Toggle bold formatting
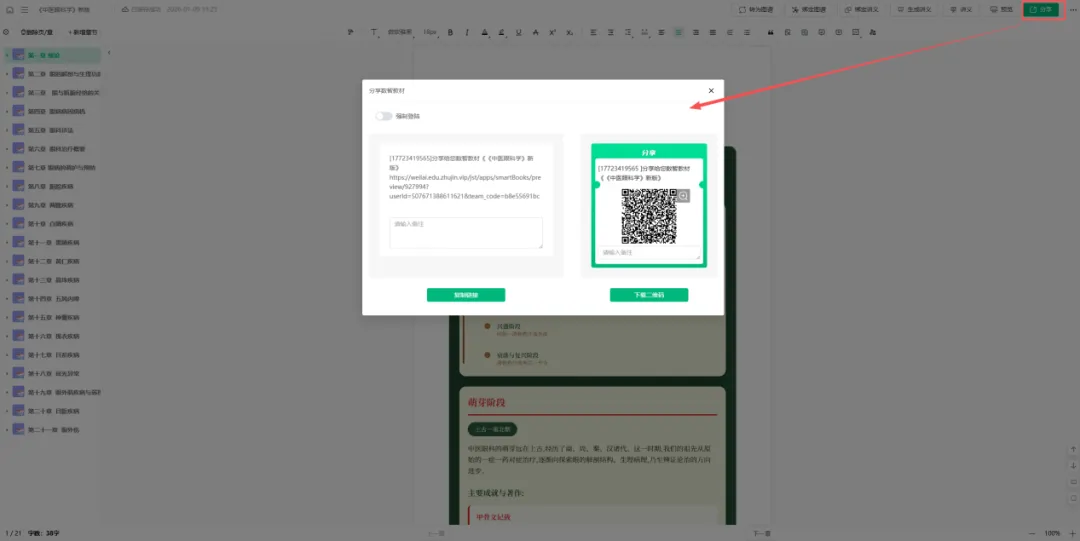The image size is (1080, 541). click(x=450, y=32)
